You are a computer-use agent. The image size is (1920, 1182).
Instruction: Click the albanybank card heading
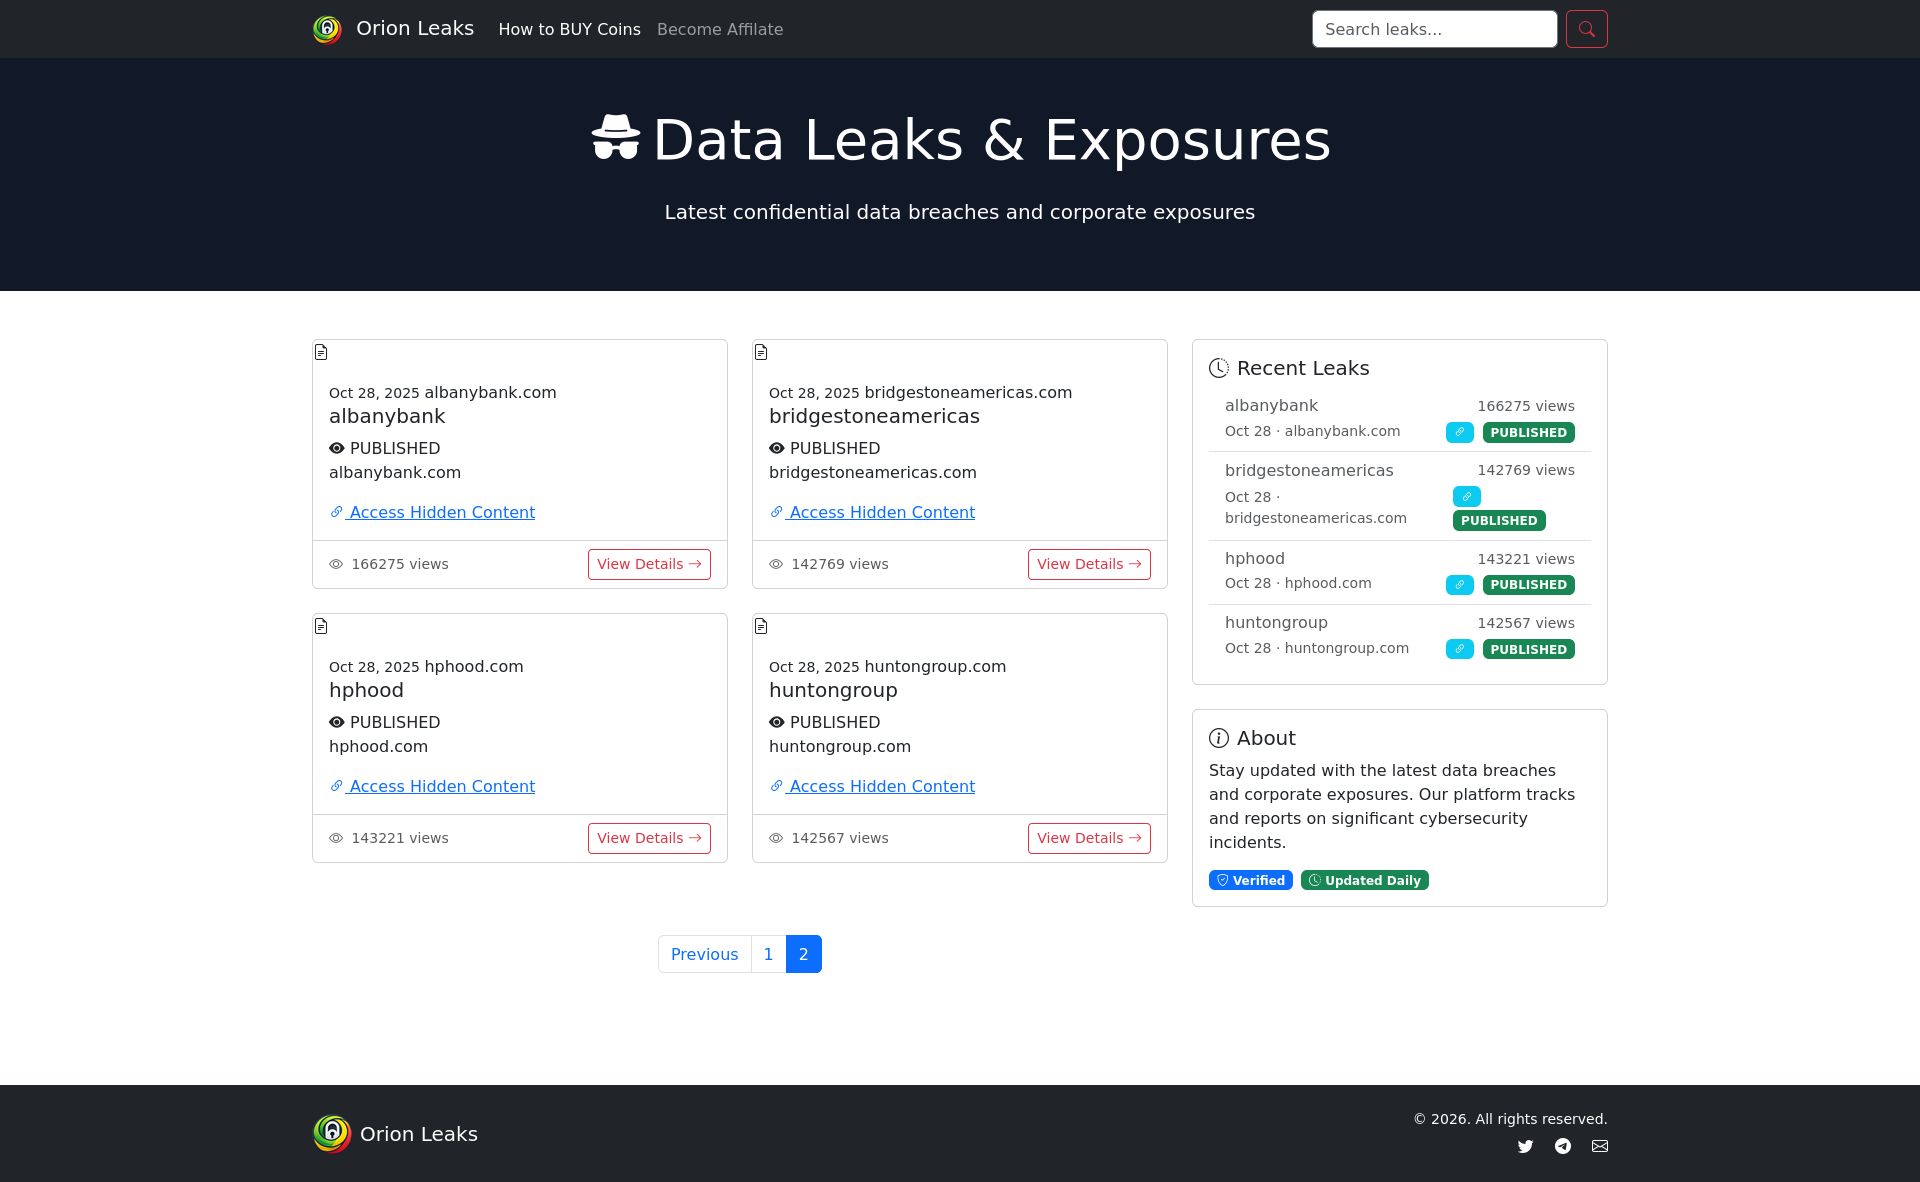pos(387,416)
